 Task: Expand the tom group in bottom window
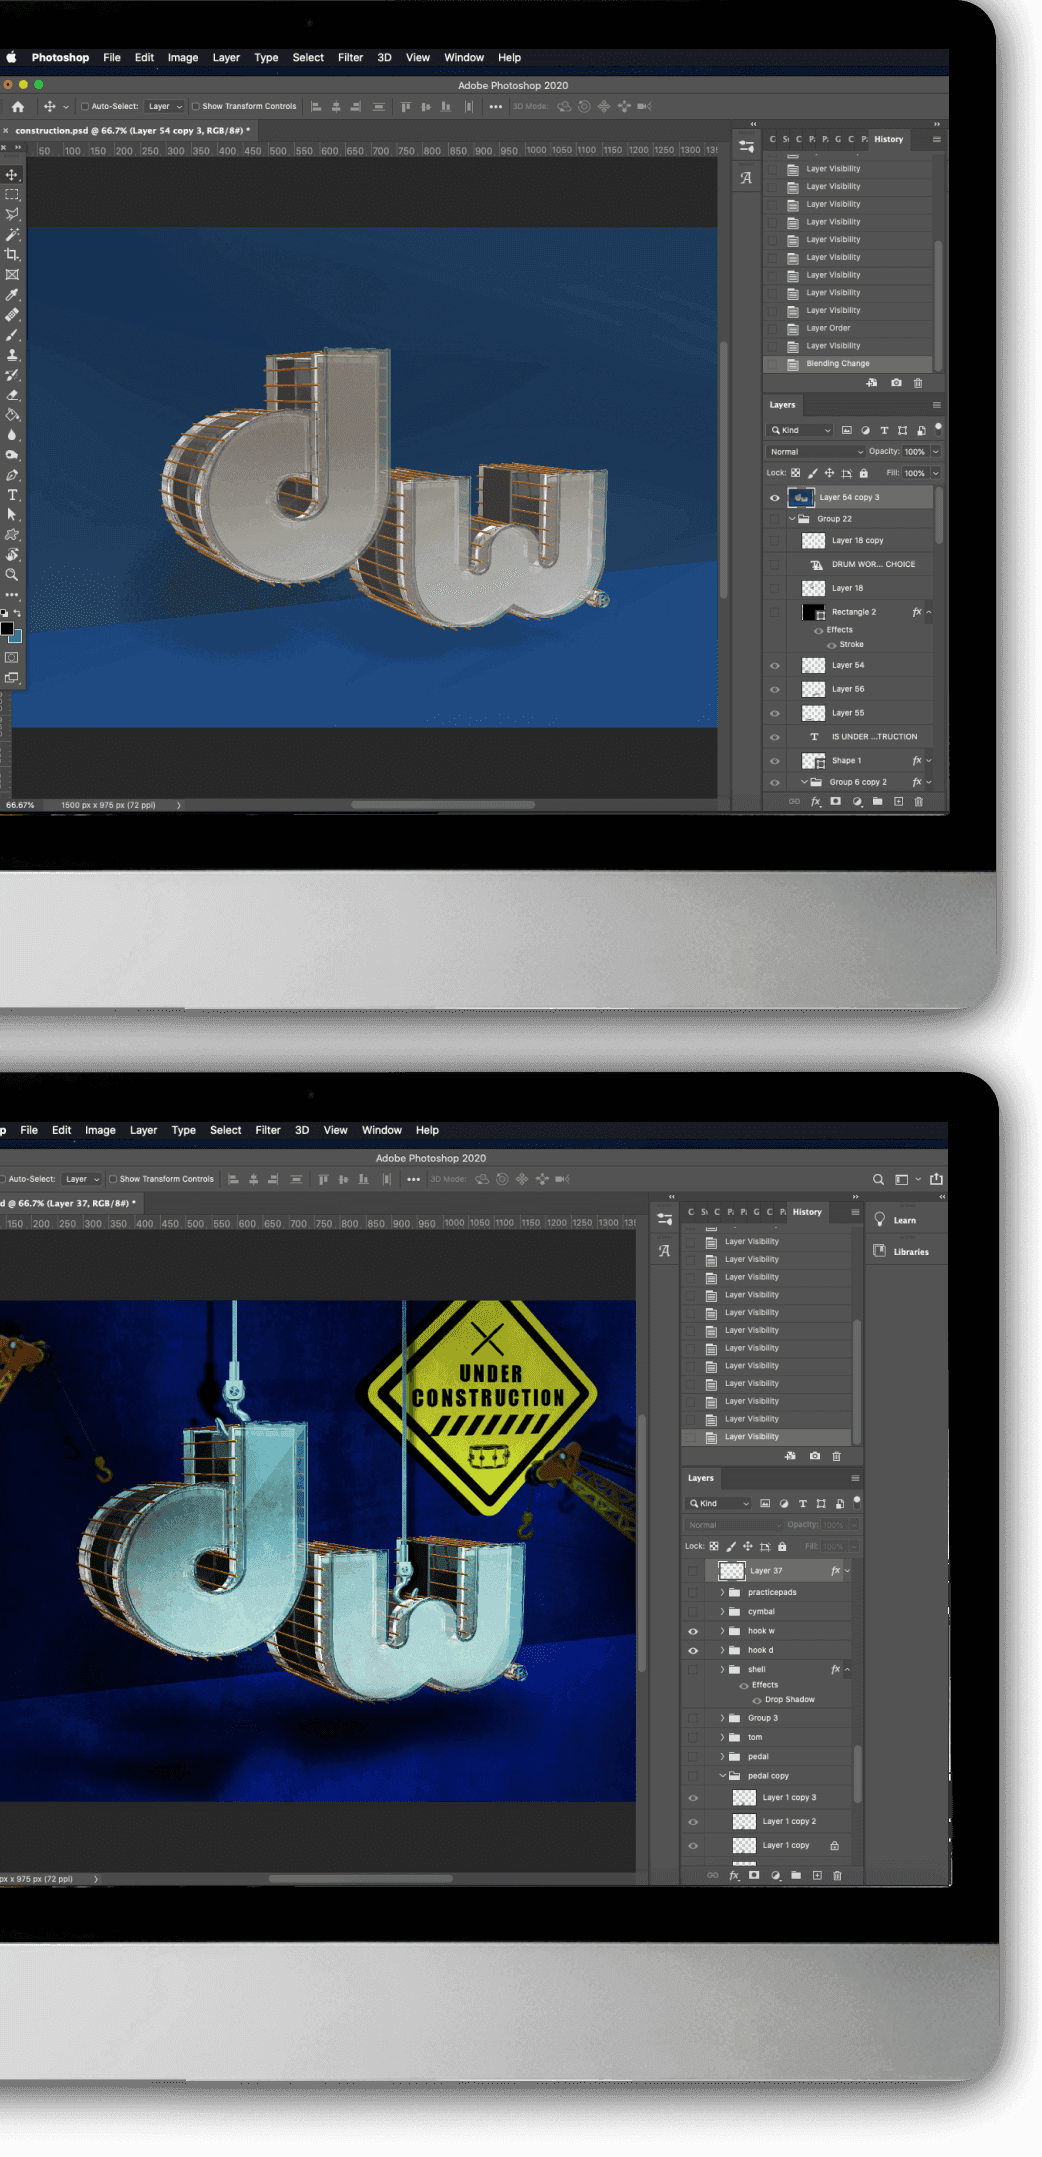tap(722, 1737)
